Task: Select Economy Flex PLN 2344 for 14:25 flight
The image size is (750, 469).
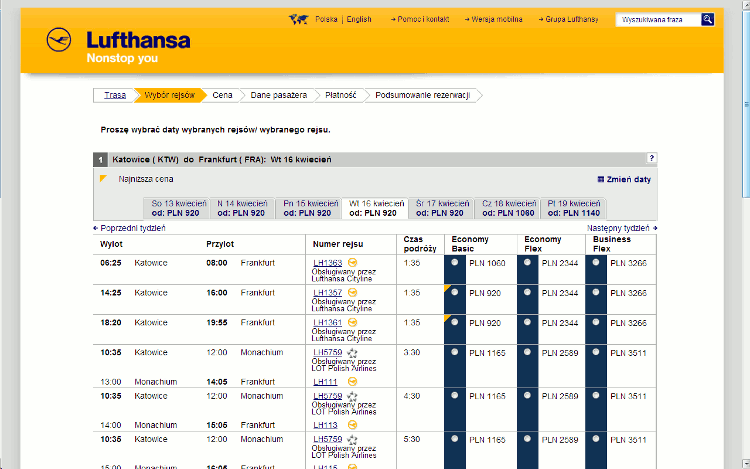Action: coord(527,292)
